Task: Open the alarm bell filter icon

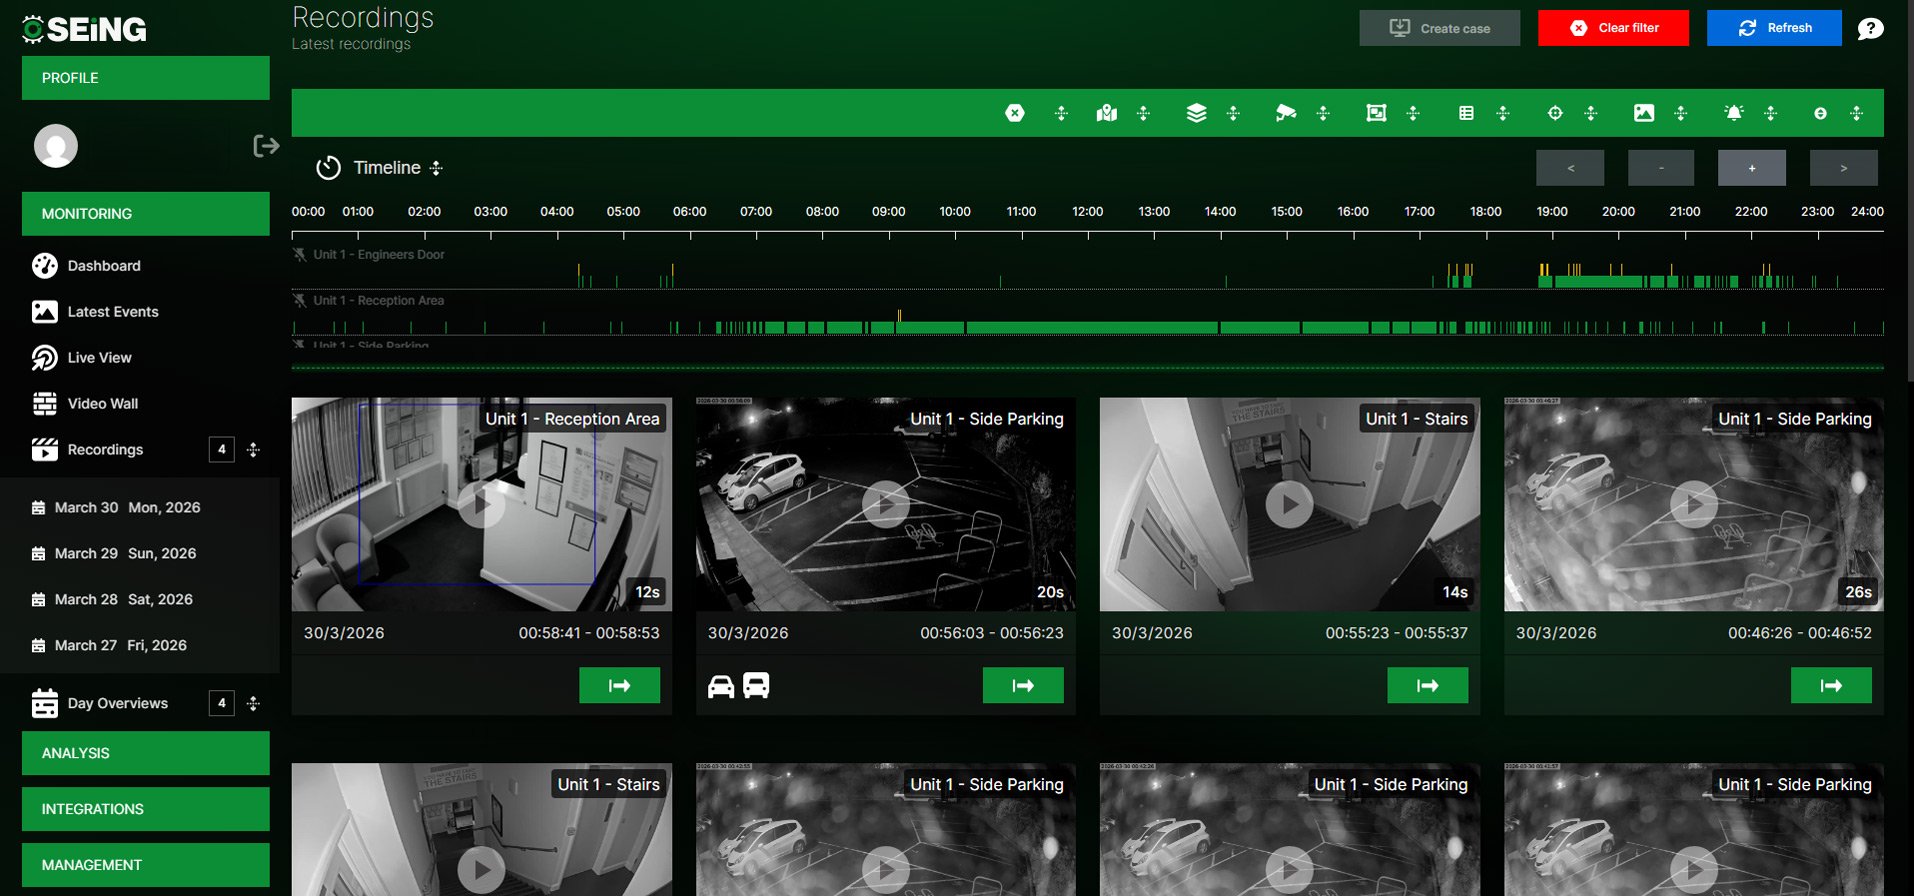Action: (1734, 113)
